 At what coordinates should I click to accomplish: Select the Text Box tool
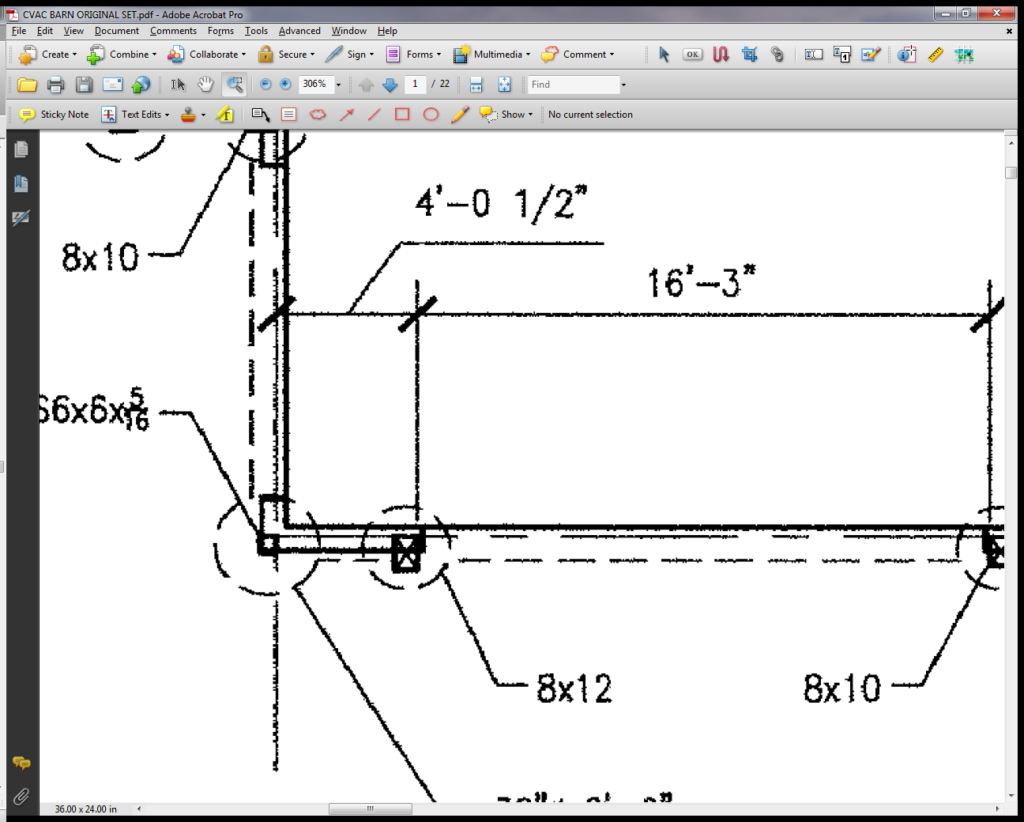289,114
